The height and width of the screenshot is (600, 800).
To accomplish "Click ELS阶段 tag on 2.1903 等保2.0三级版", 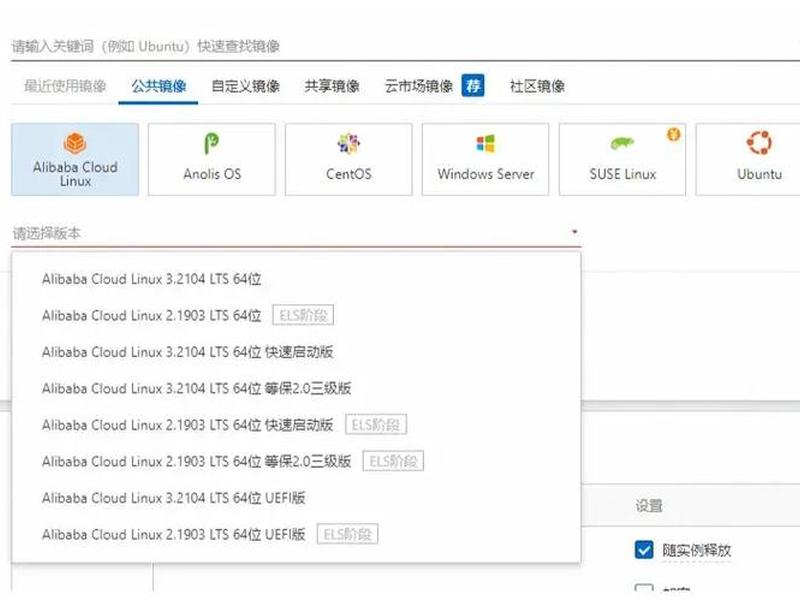I will [x=393, y=461].
